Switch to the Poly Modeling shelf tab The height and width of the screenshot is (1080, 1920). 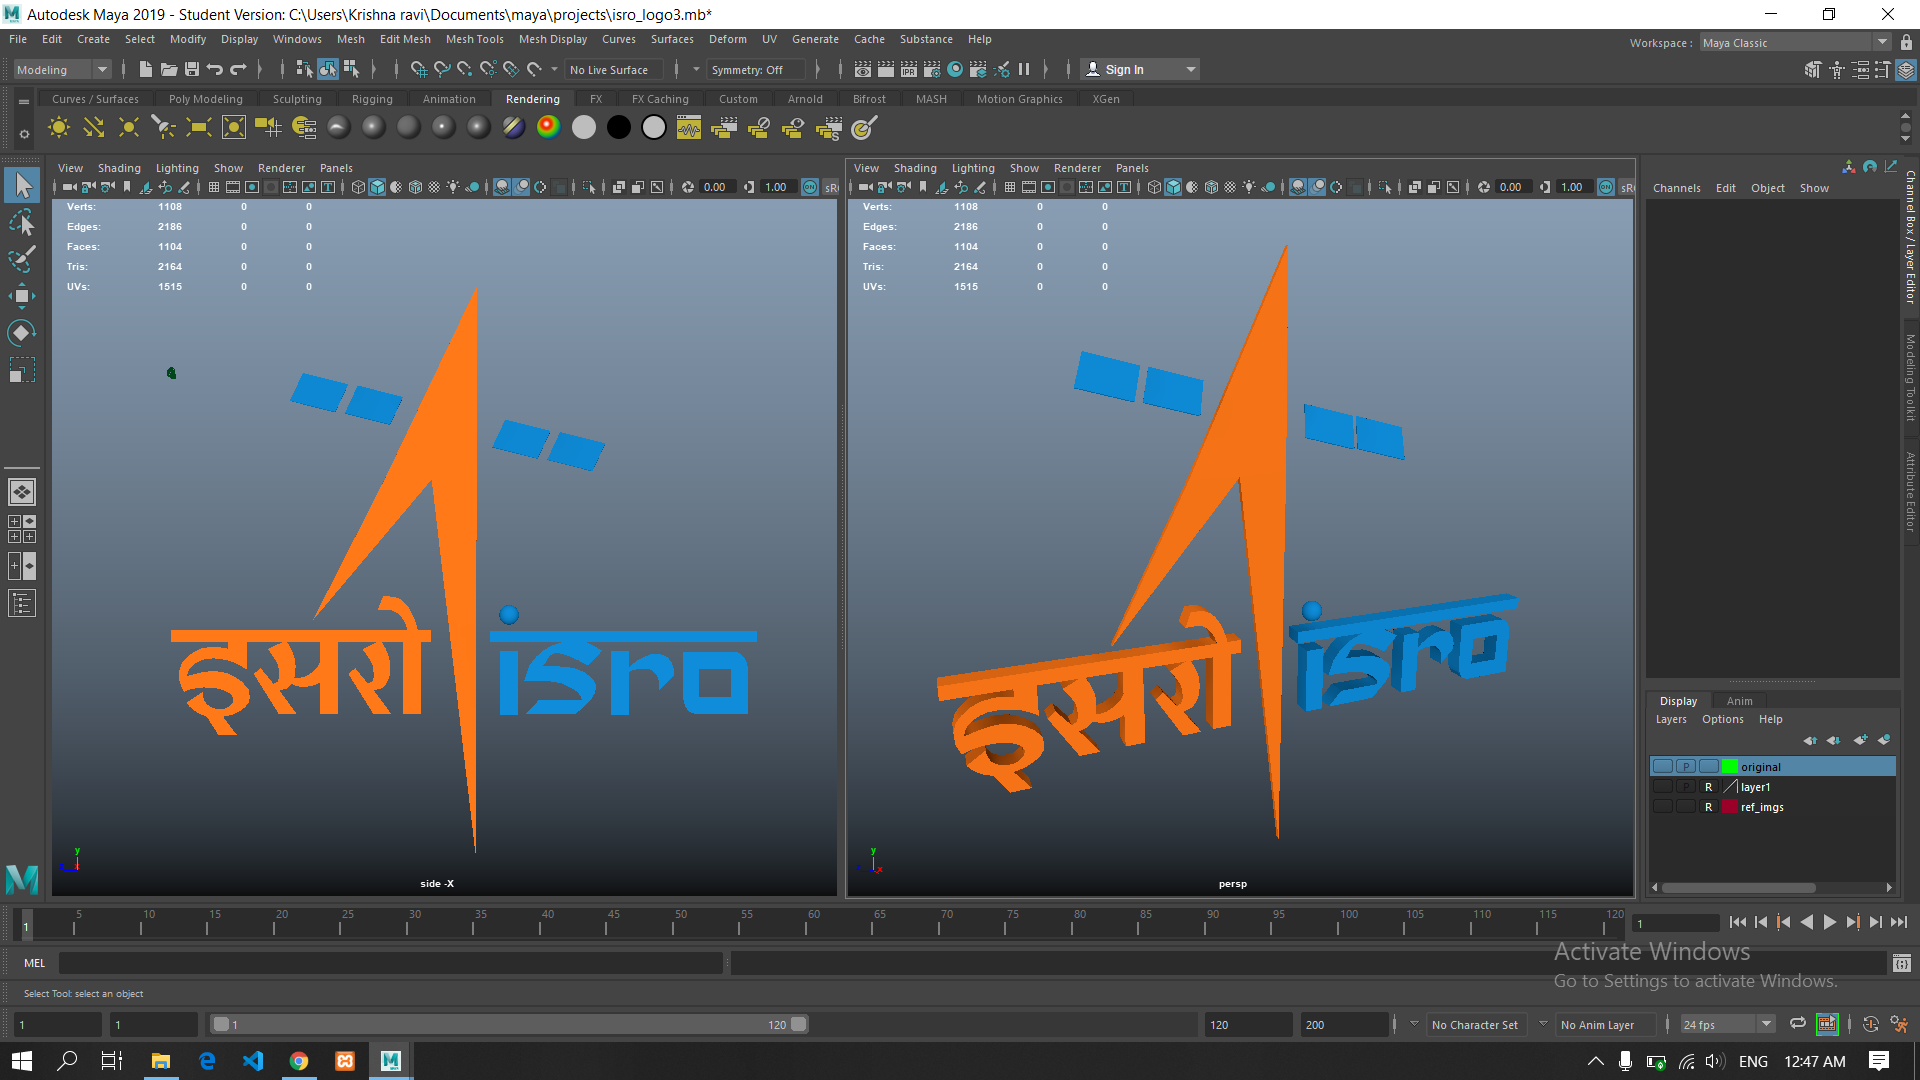[206, 99]
